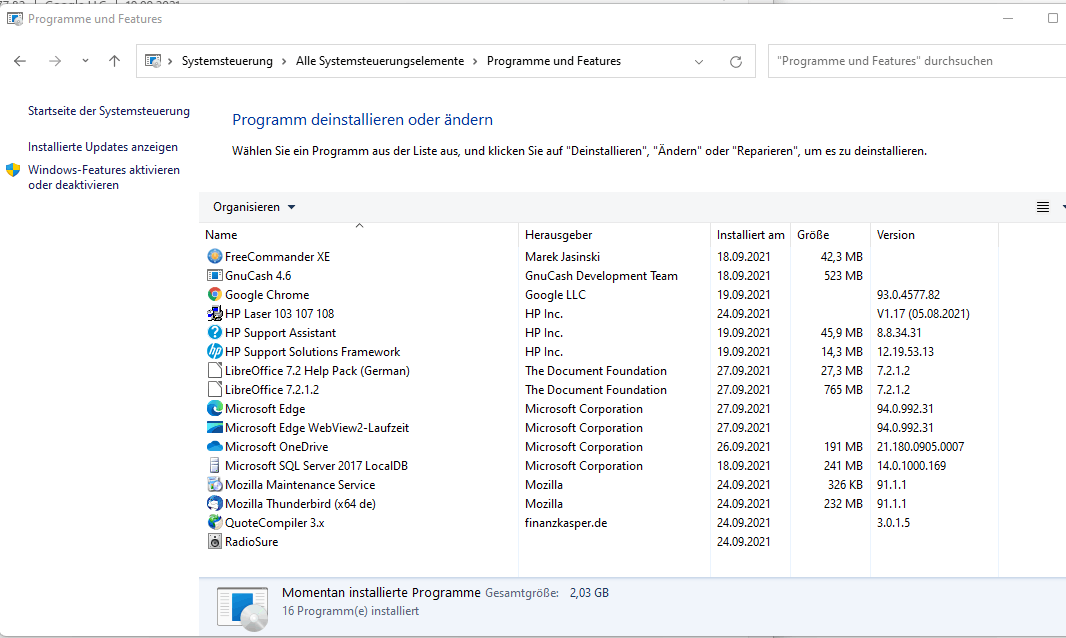Sort by the Herausgeber column header
Viewport: 1066px width, 638px height.
(615, 235)
